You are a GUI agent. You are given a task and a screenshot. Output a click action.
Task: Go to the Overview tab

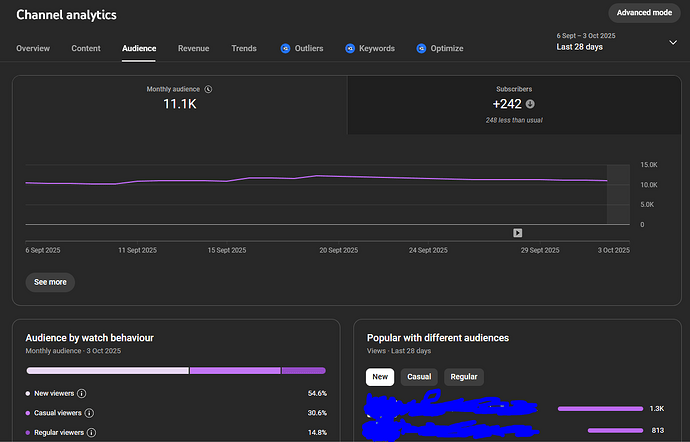click(x=33, y=48)
